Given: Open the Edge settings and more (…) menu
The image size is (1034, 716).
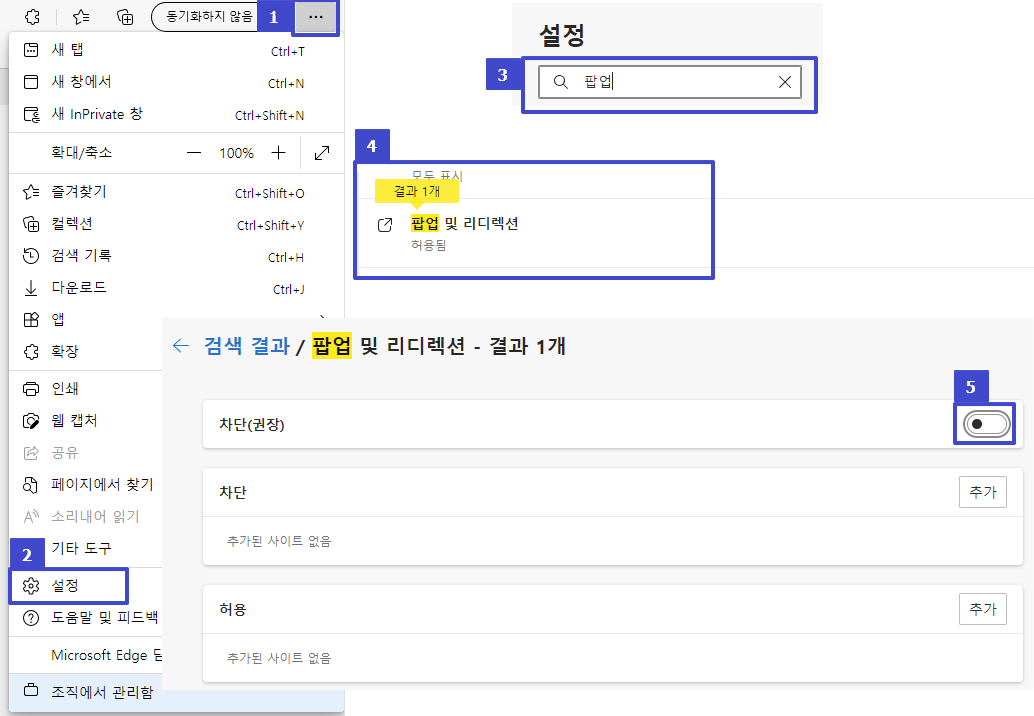Looking at the screenshot, I should point(316,17).
